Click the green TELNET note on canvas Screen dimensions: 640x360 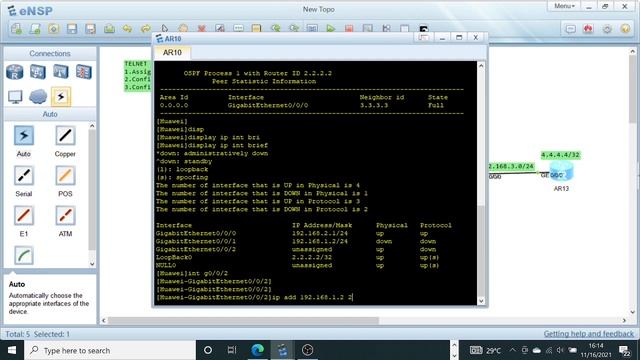[138, 76]
